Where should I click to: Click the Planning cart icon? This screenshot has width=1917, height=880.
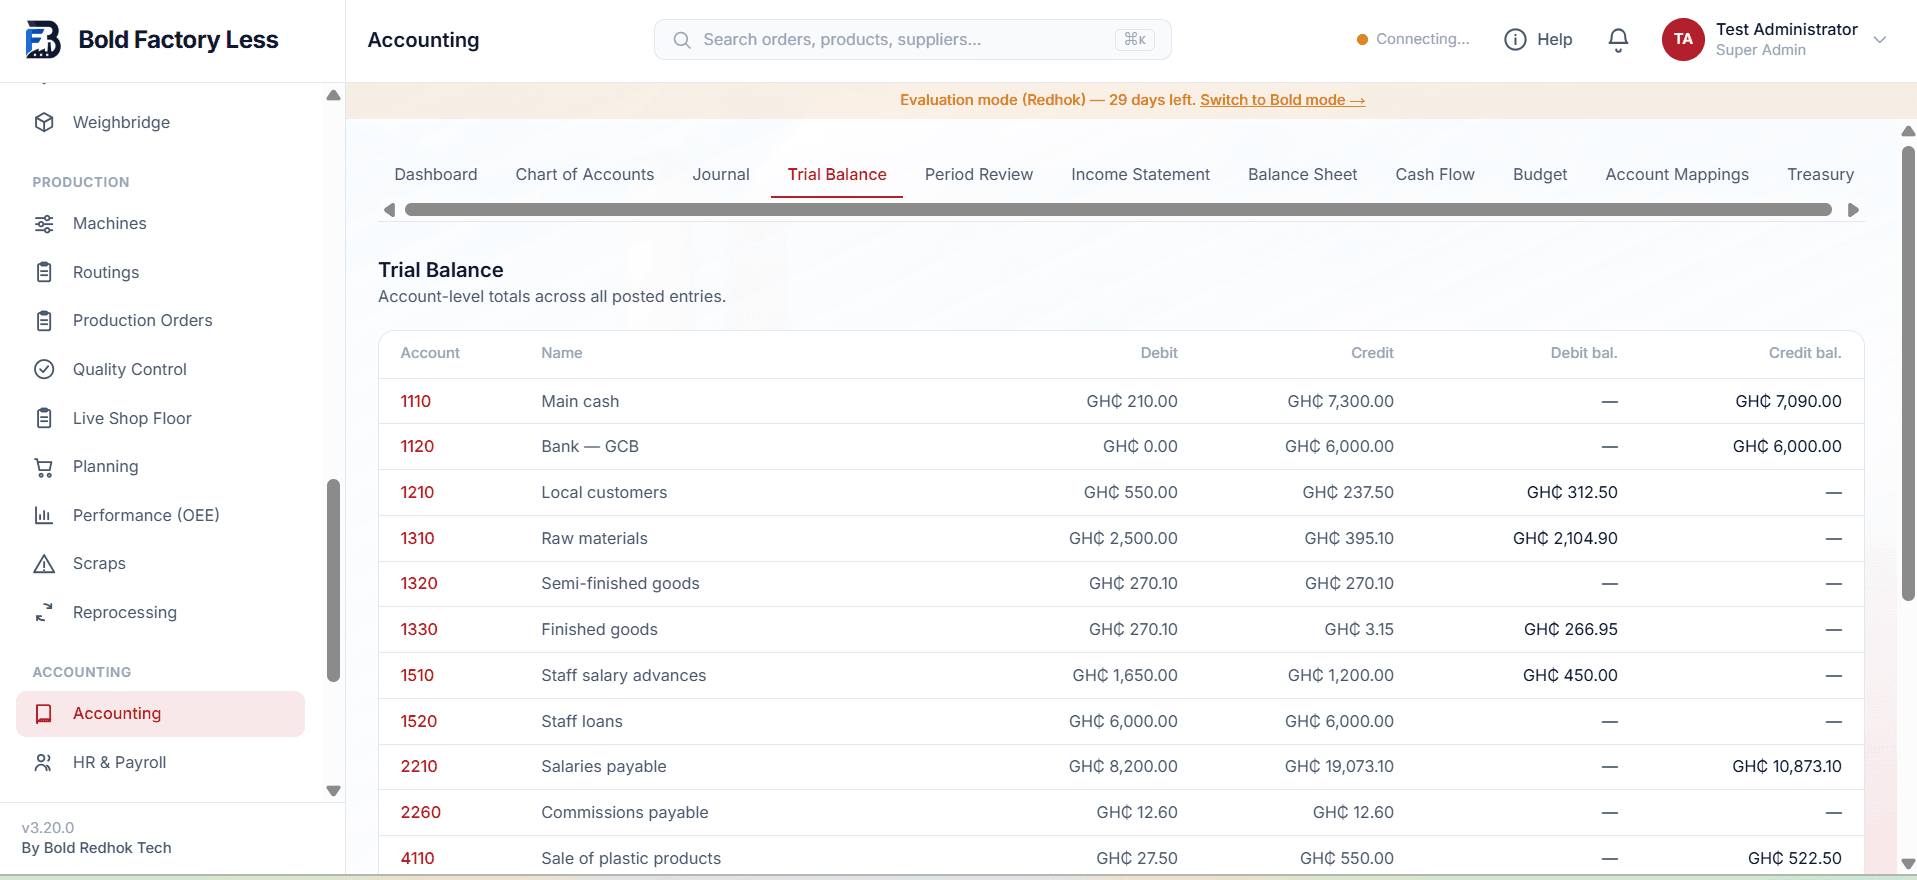44,467
